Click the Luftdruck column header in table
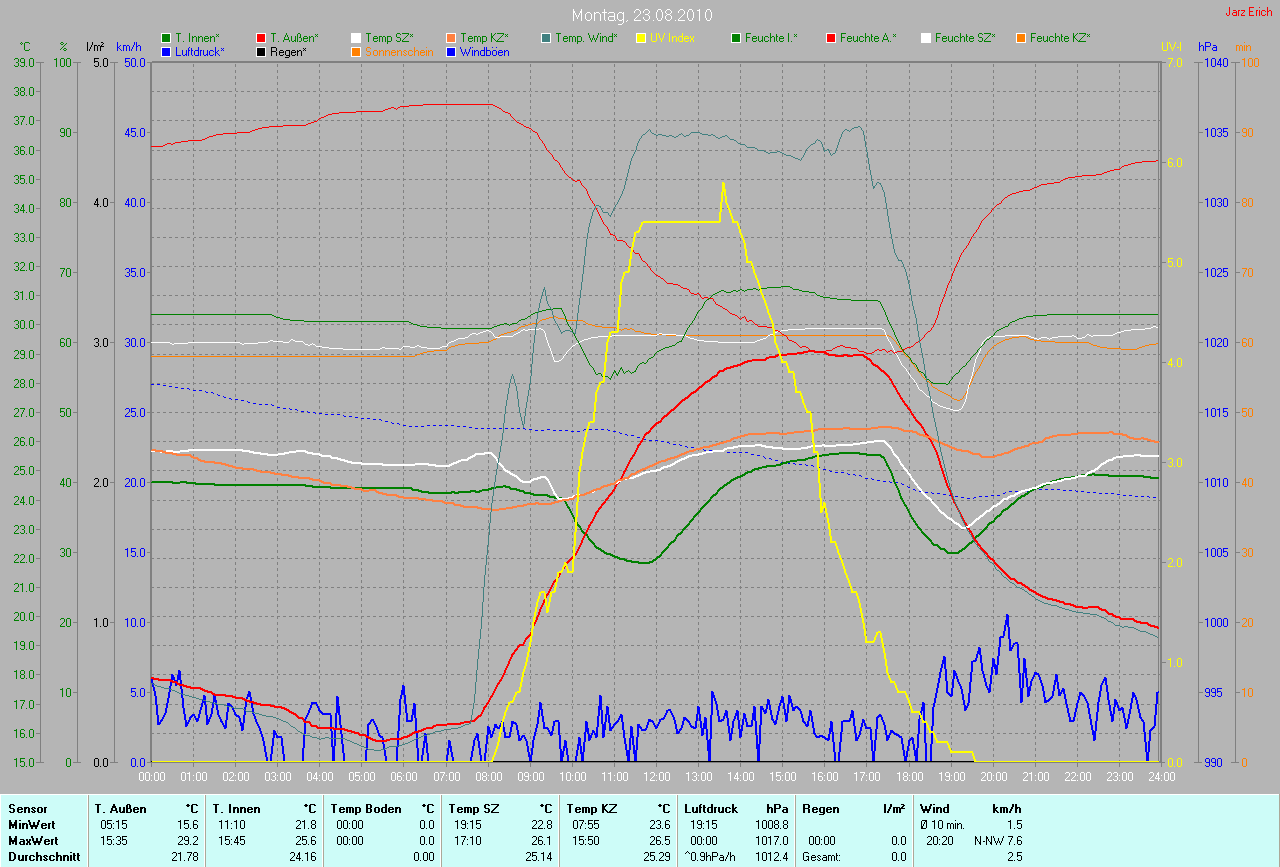The width and height of the screenshot is (1280, 867). tap(710, 808)
